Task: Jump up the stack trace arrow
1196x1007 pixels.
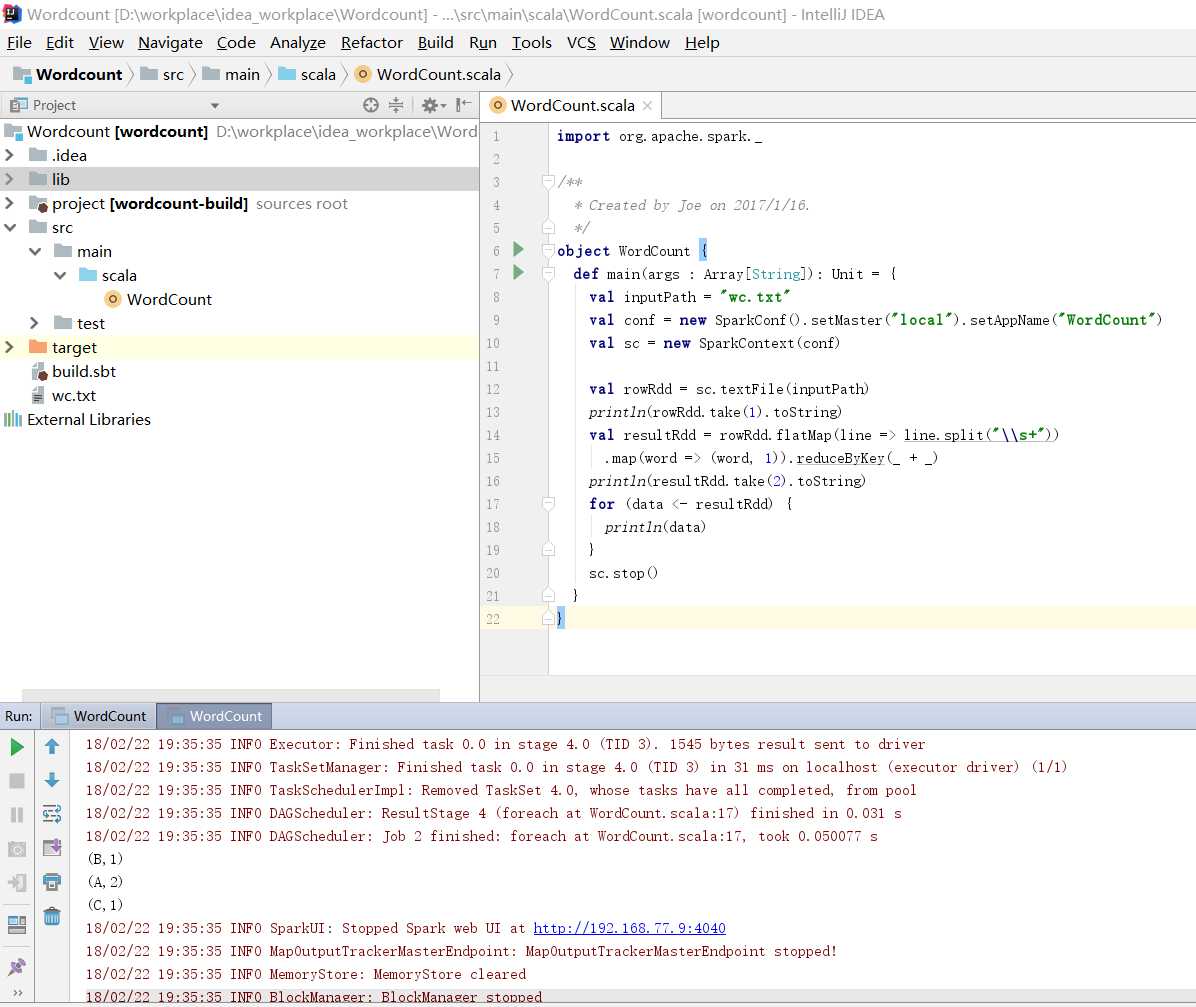Action: click(x=52, y=747)
